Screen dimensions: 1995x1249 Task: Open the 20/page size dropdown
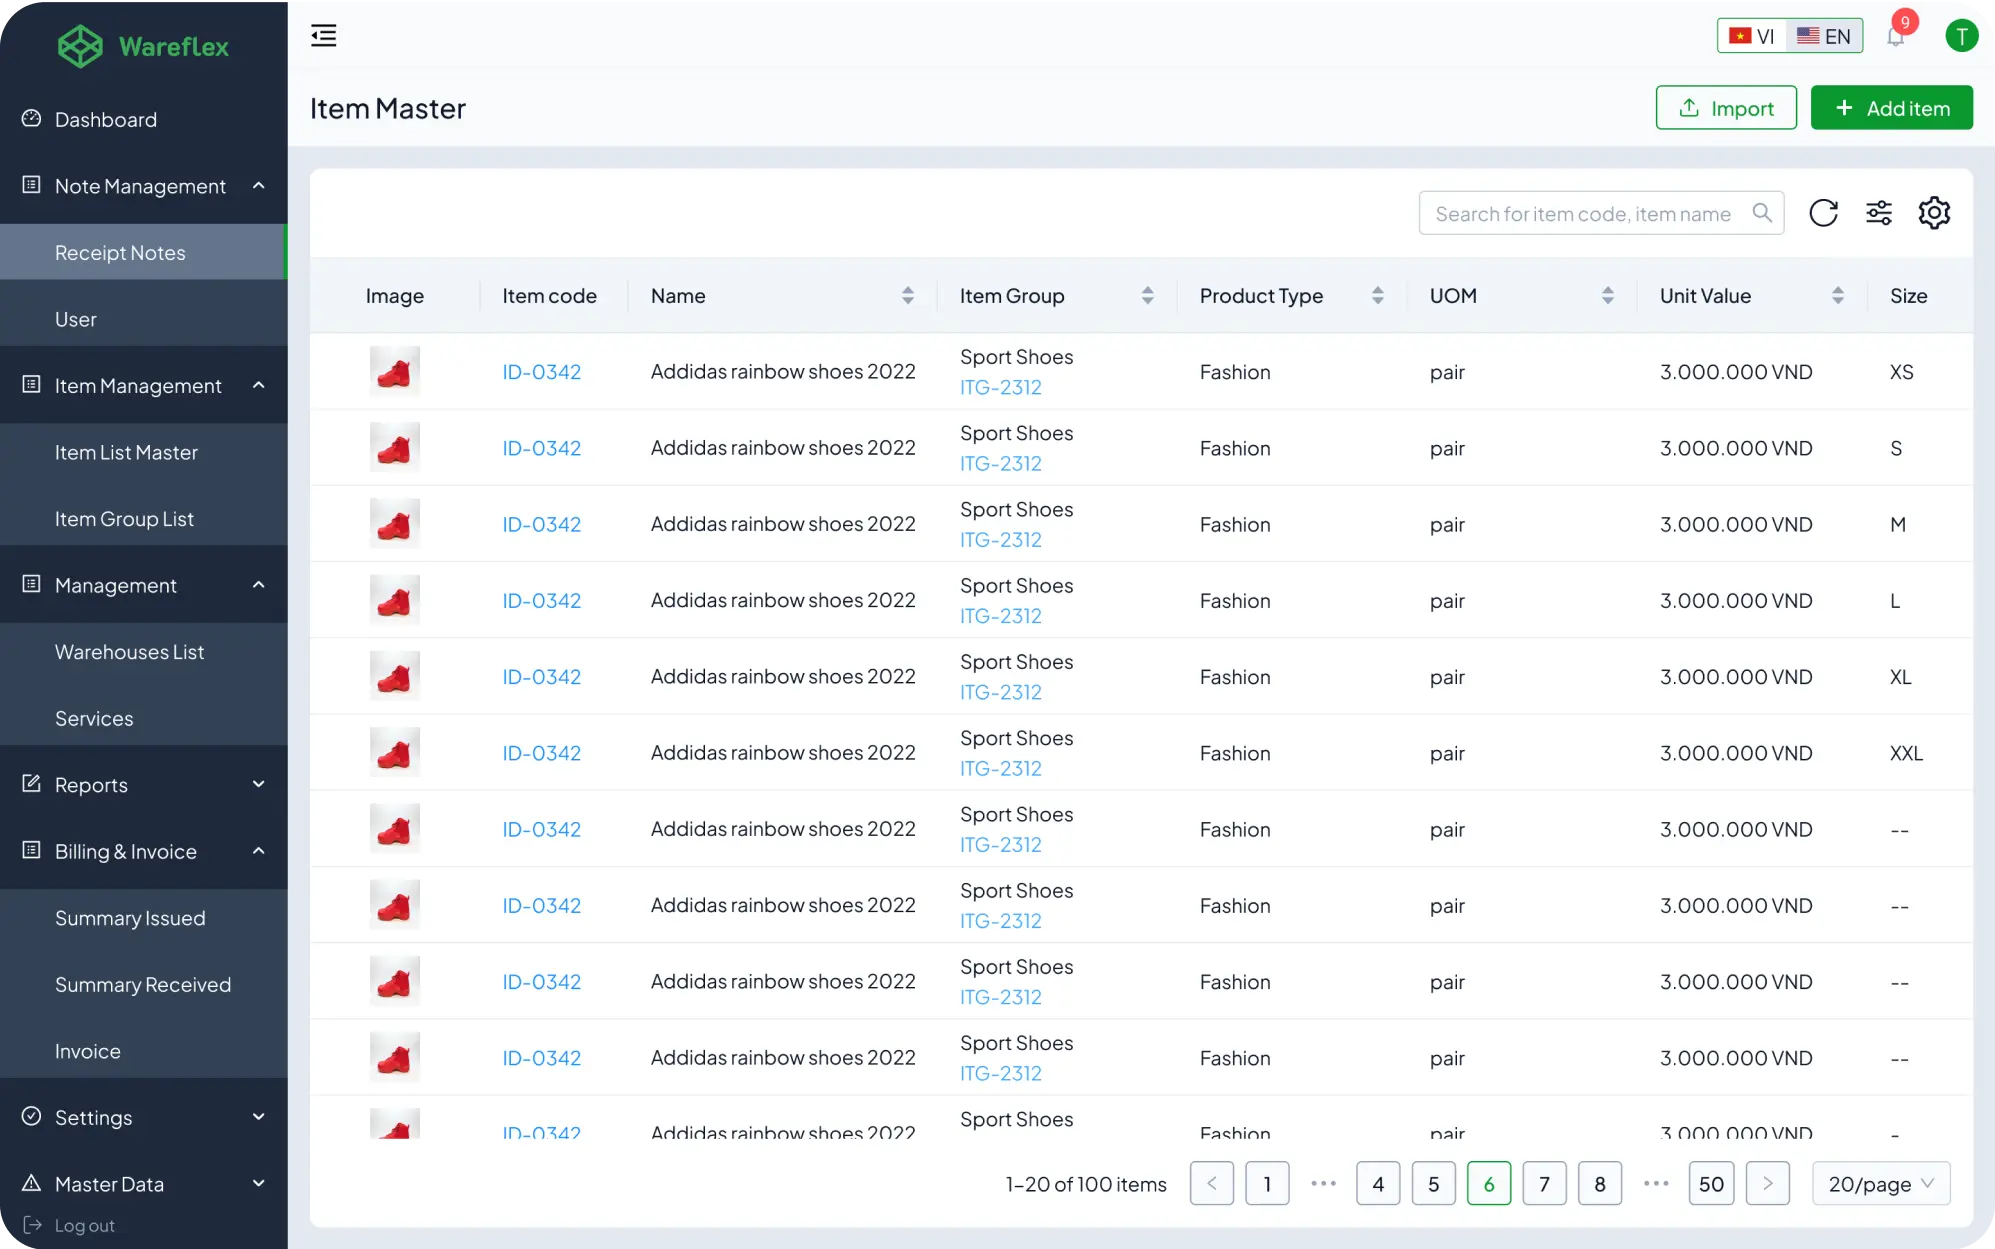pyautogui.click(x=1881, y=1184)
